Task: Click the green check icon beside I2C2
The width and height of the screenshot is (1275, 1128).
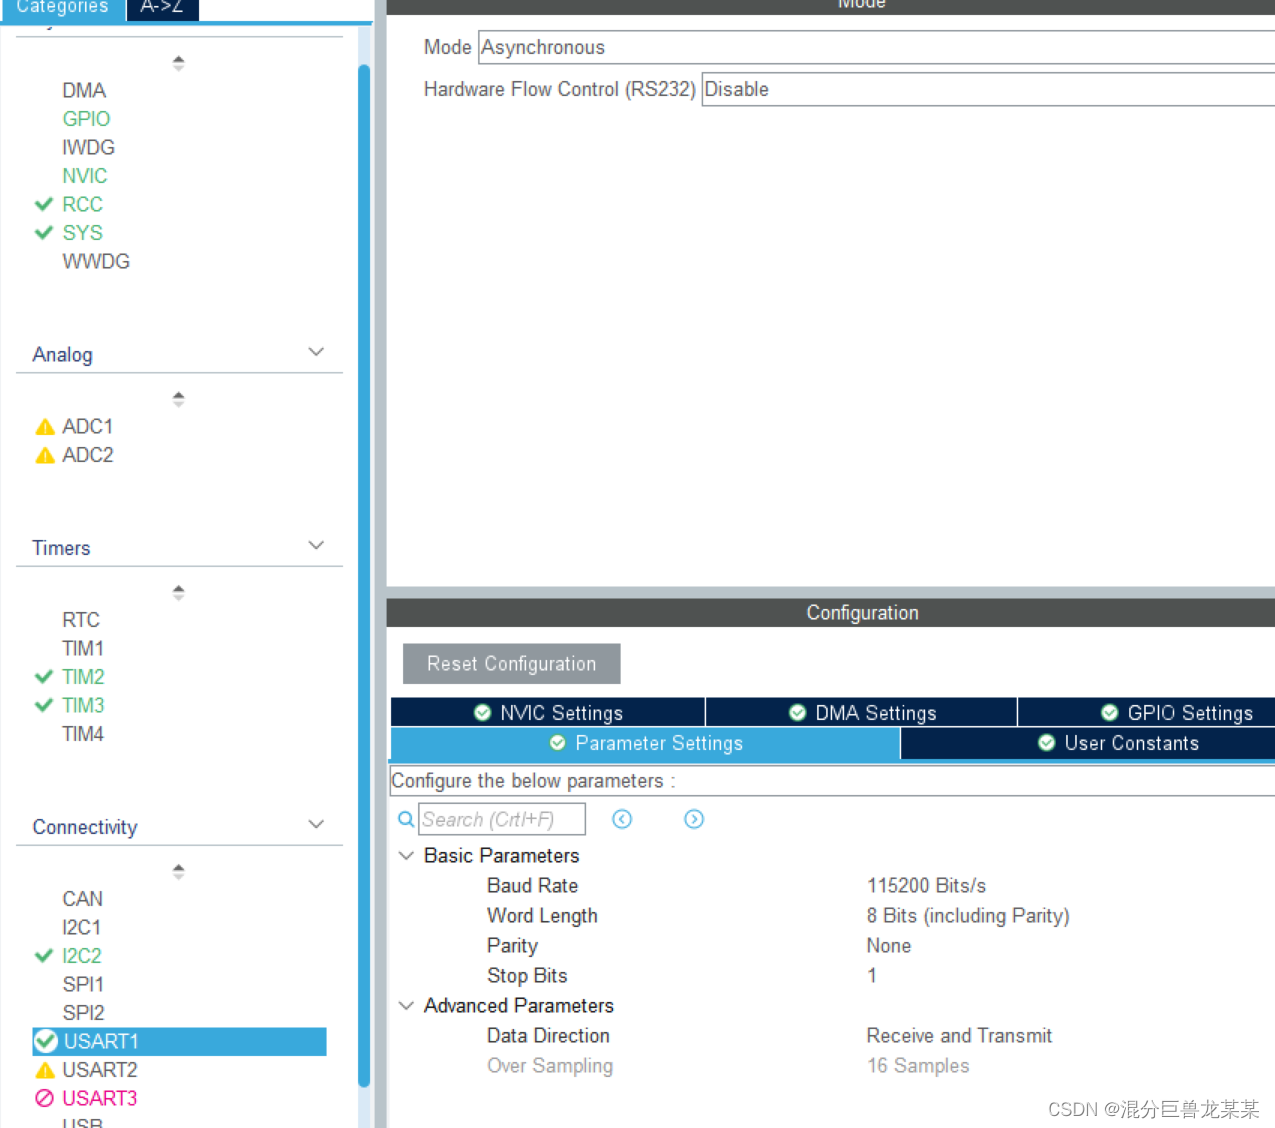Action: [44, 956]
